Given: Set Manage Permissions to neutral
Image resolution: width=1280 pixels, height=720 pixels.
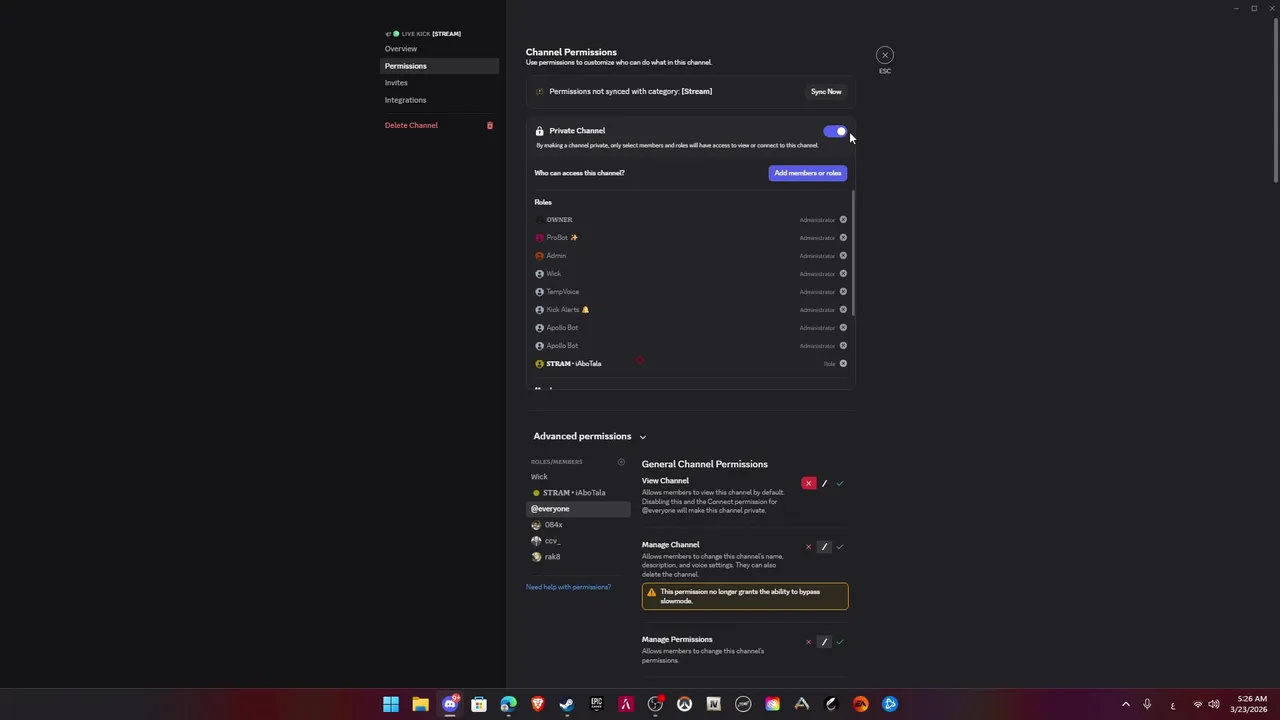Looking at the screenshot, I should (x=824, y=642).
